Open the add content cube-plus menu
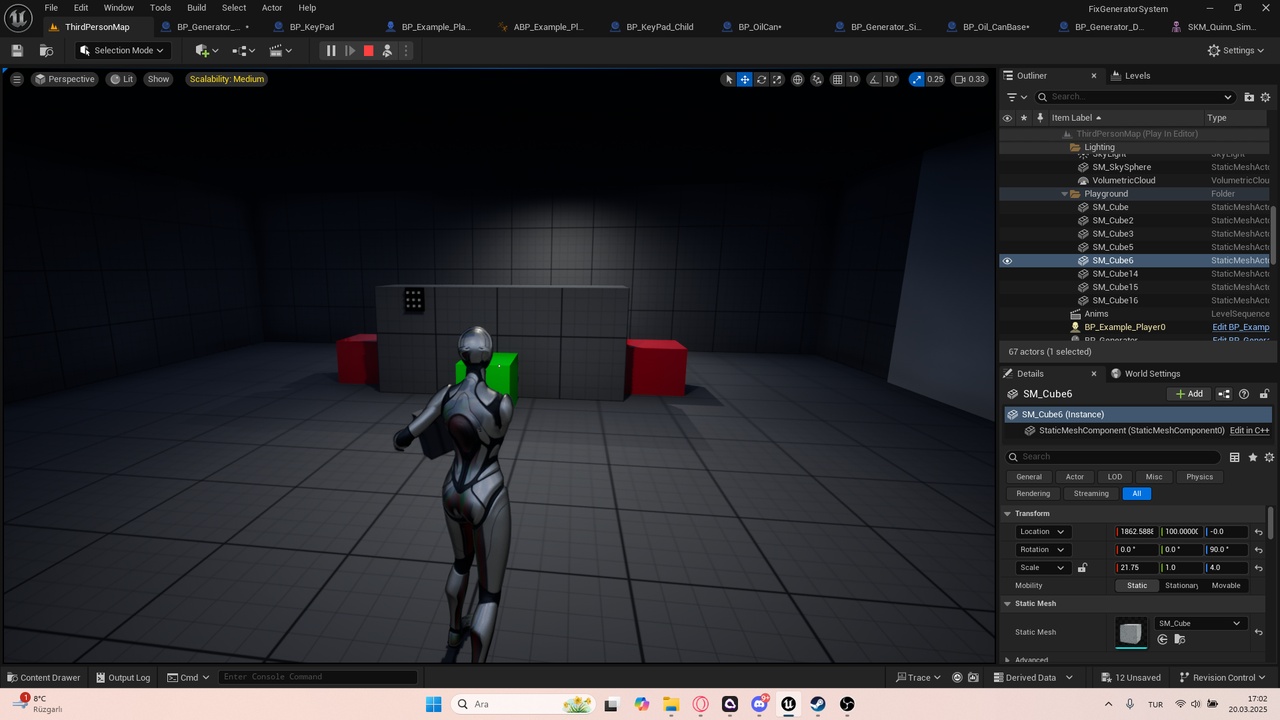Viewport: 1280px width, 720px height. (207, 50)
